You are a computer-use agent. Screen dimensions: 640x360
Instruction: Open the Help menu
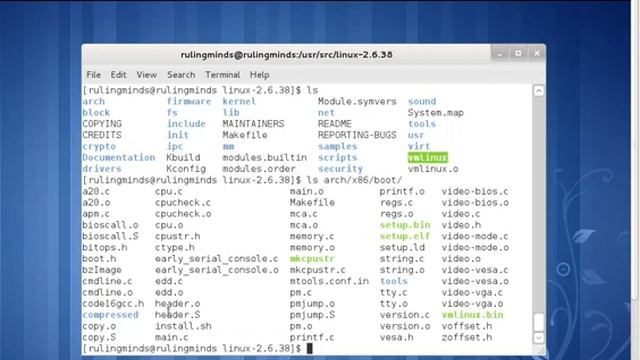pos(259,75)
